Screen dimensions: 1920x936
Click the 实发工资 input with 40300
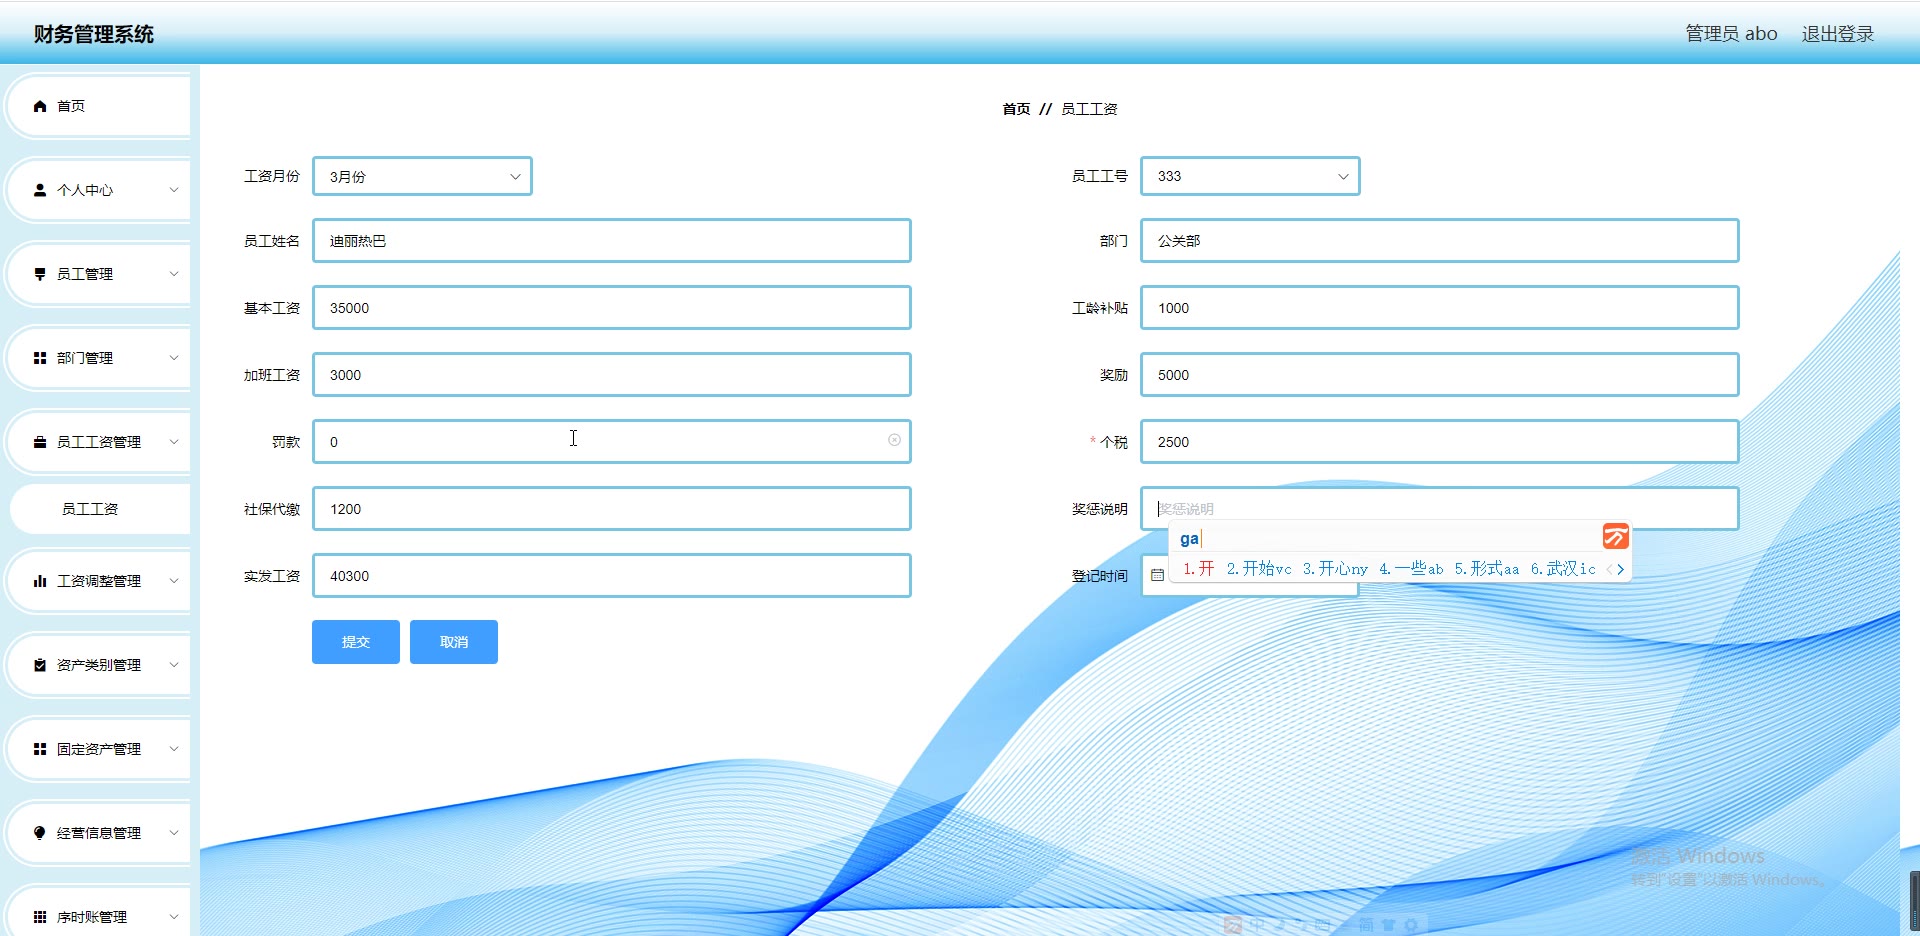click(612, 576)
